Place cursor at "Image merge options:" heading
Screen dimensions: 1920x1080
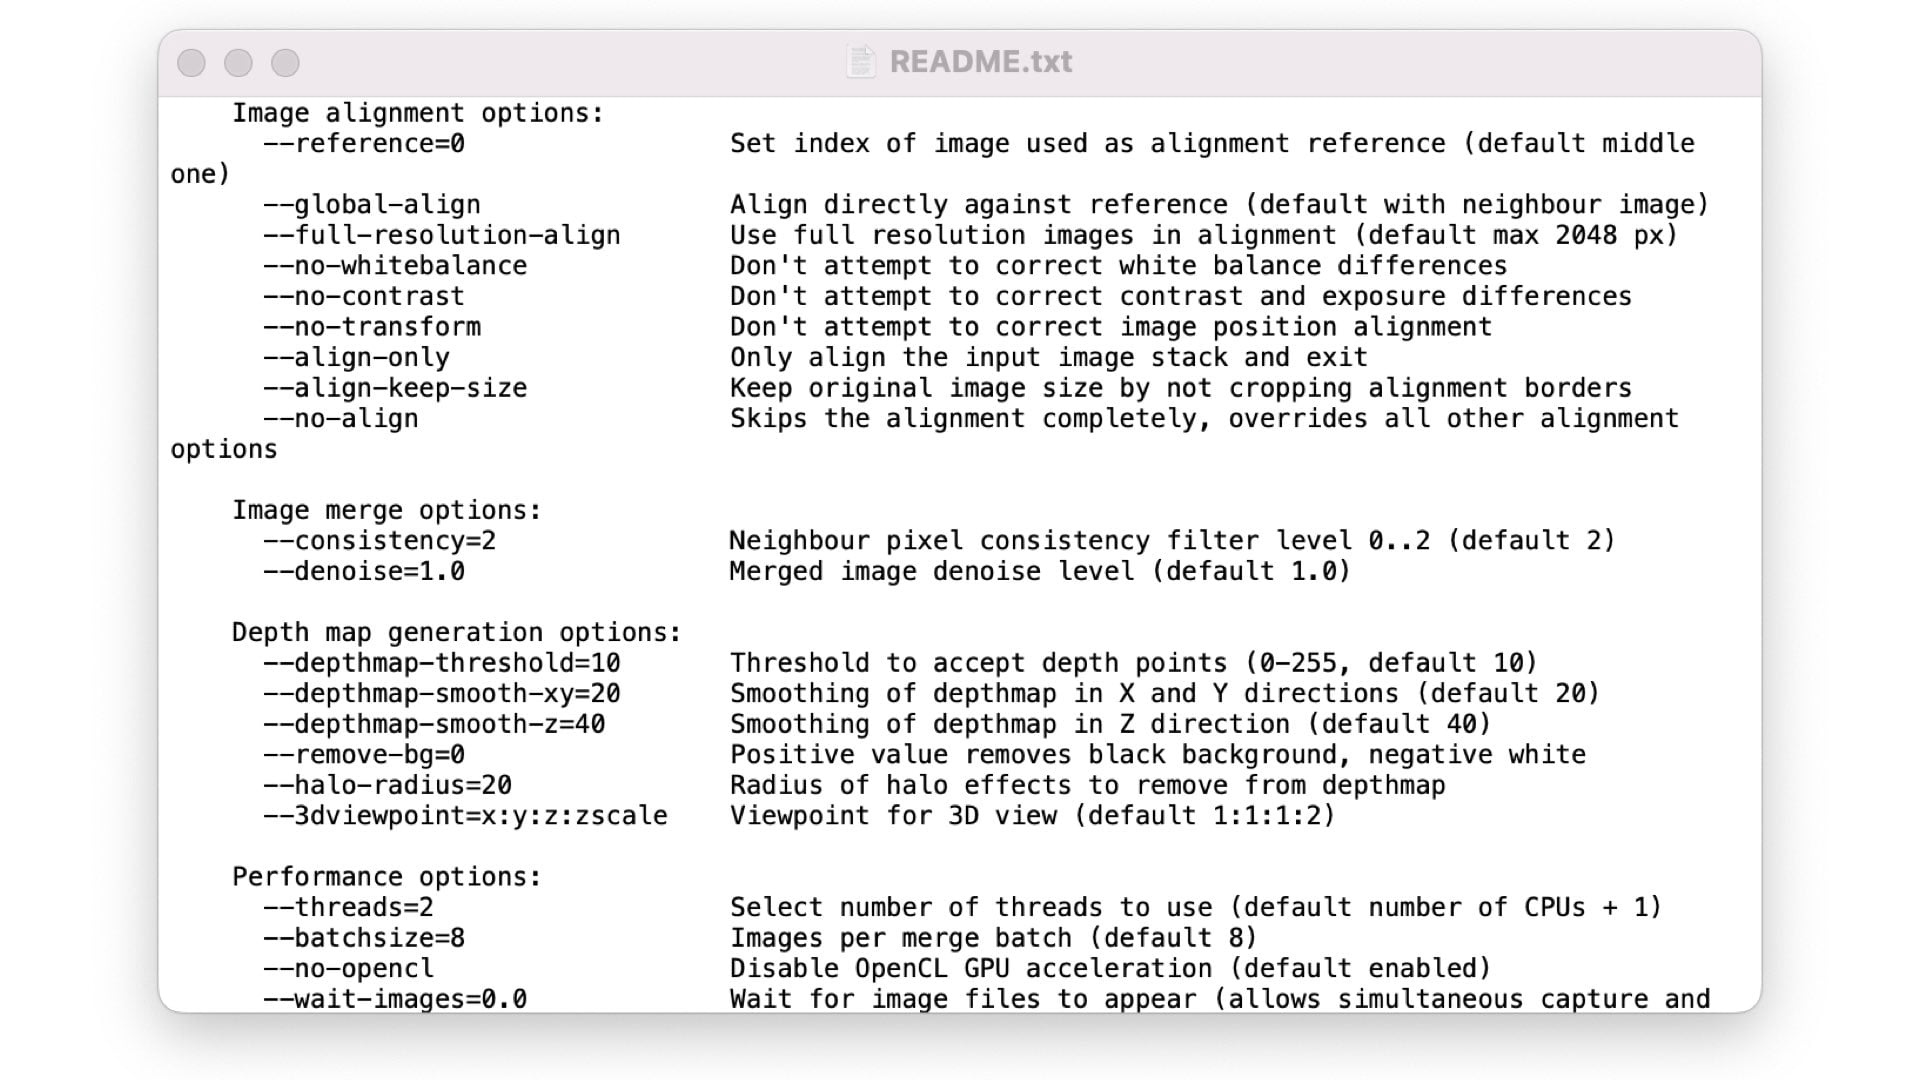(x=387, y=511)
